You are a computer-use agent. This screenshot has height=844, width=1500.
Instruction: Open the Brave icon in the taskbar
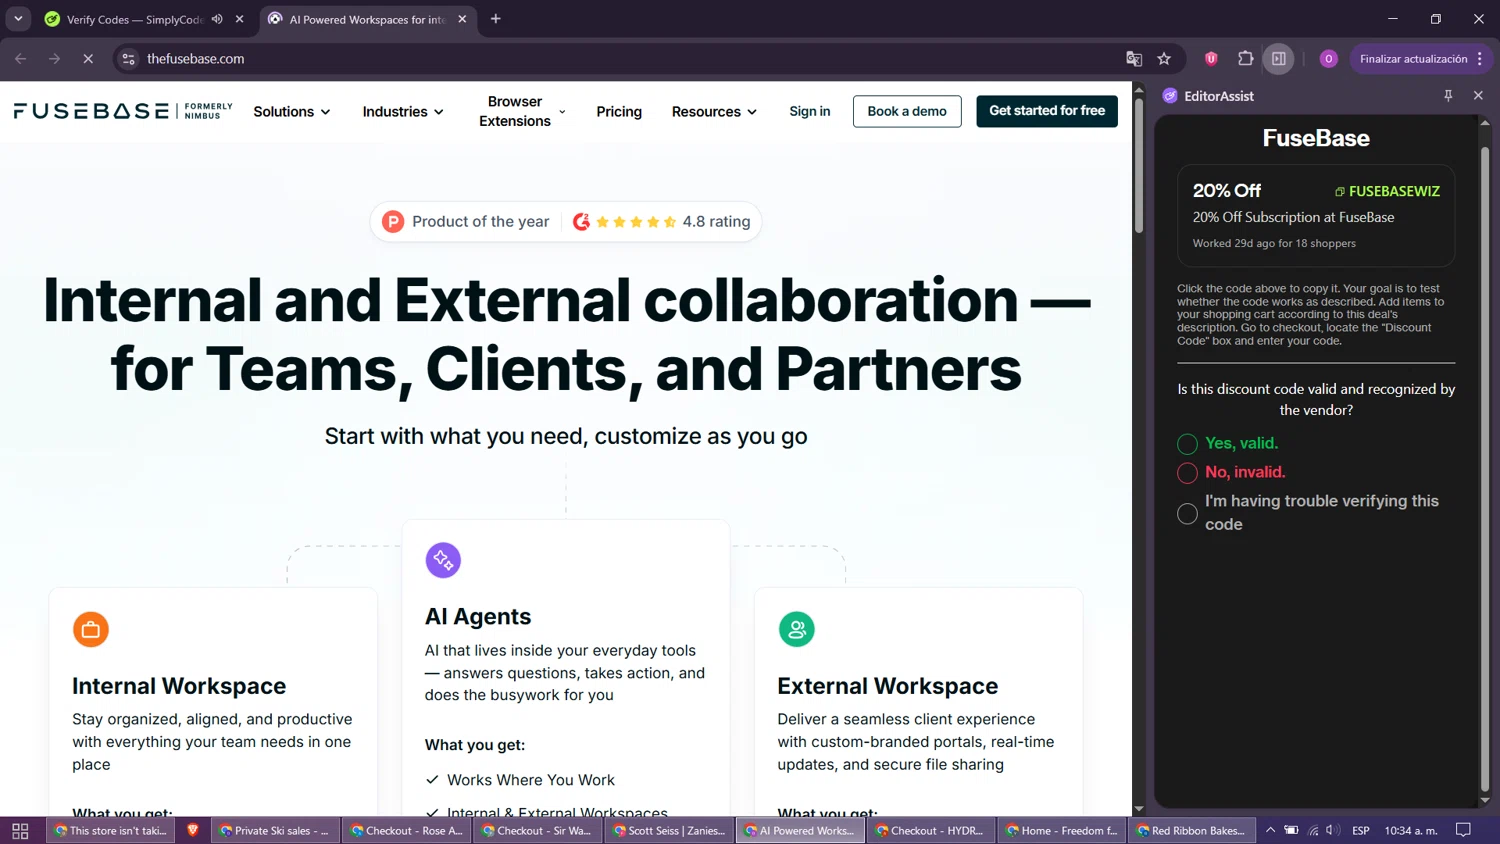[x=193, y=830]
